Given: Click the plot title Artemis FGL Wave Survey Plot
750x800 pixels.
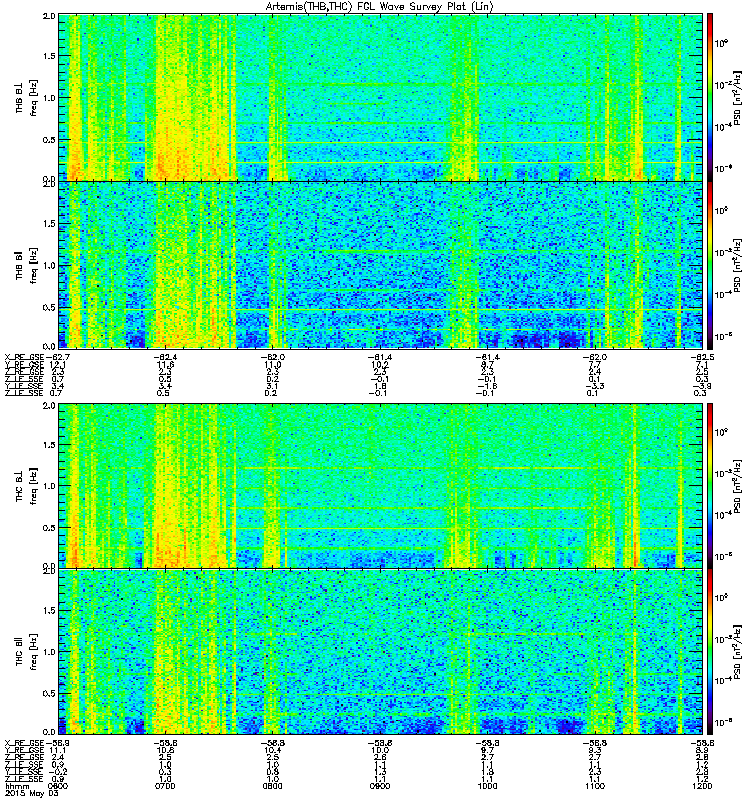Looking at the screenshot, I should point(380,7).
